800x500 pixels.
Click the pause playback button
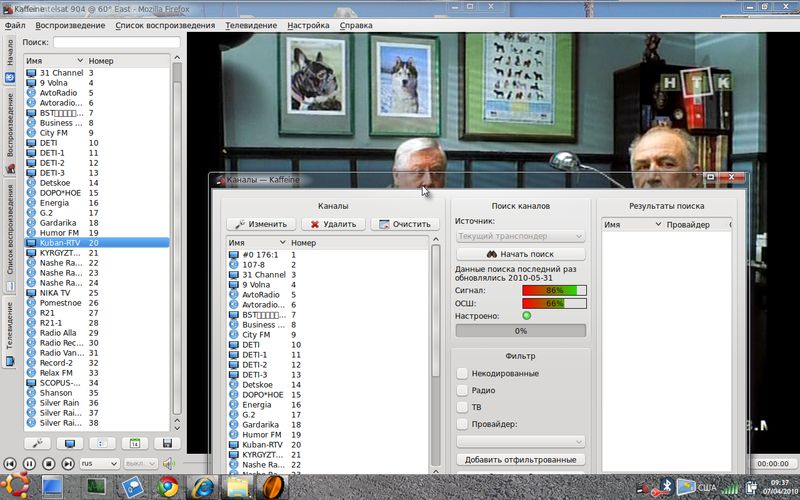tap(29, 464)
